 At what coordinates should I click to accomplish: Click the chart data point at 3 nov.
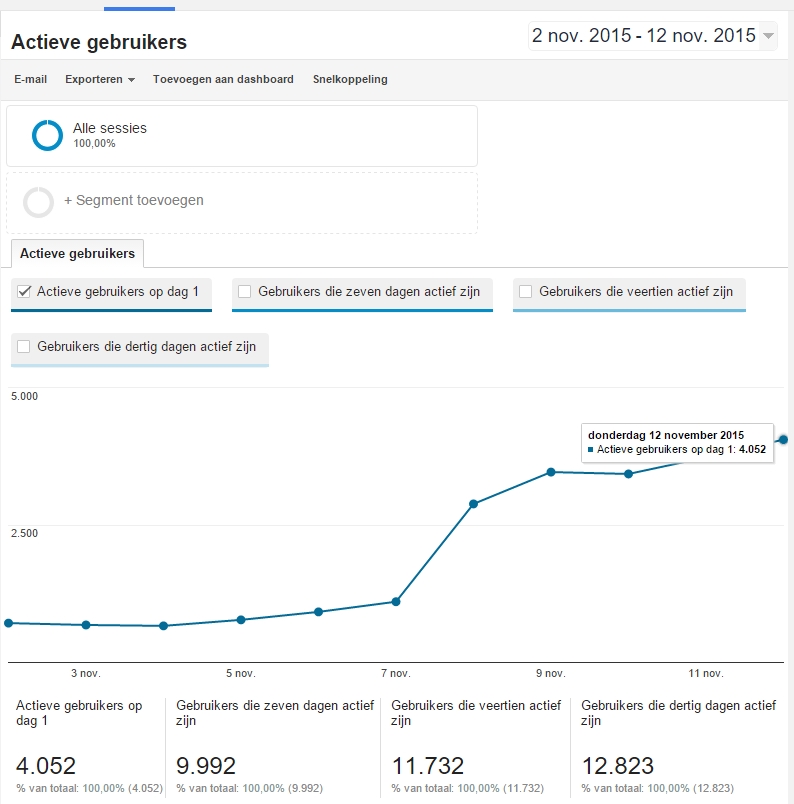click(x=86, y=625)
